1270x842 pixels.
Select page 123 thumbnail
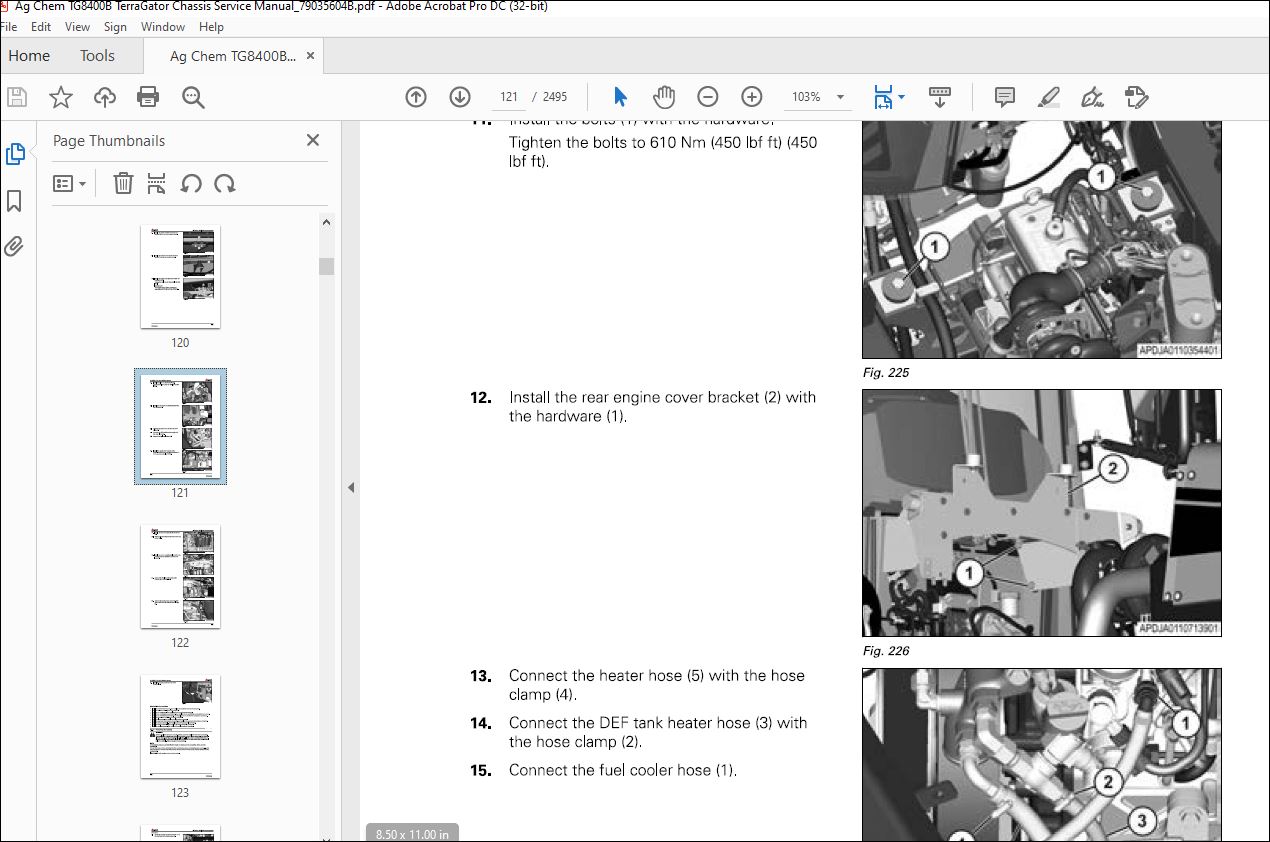pos(180,727)
